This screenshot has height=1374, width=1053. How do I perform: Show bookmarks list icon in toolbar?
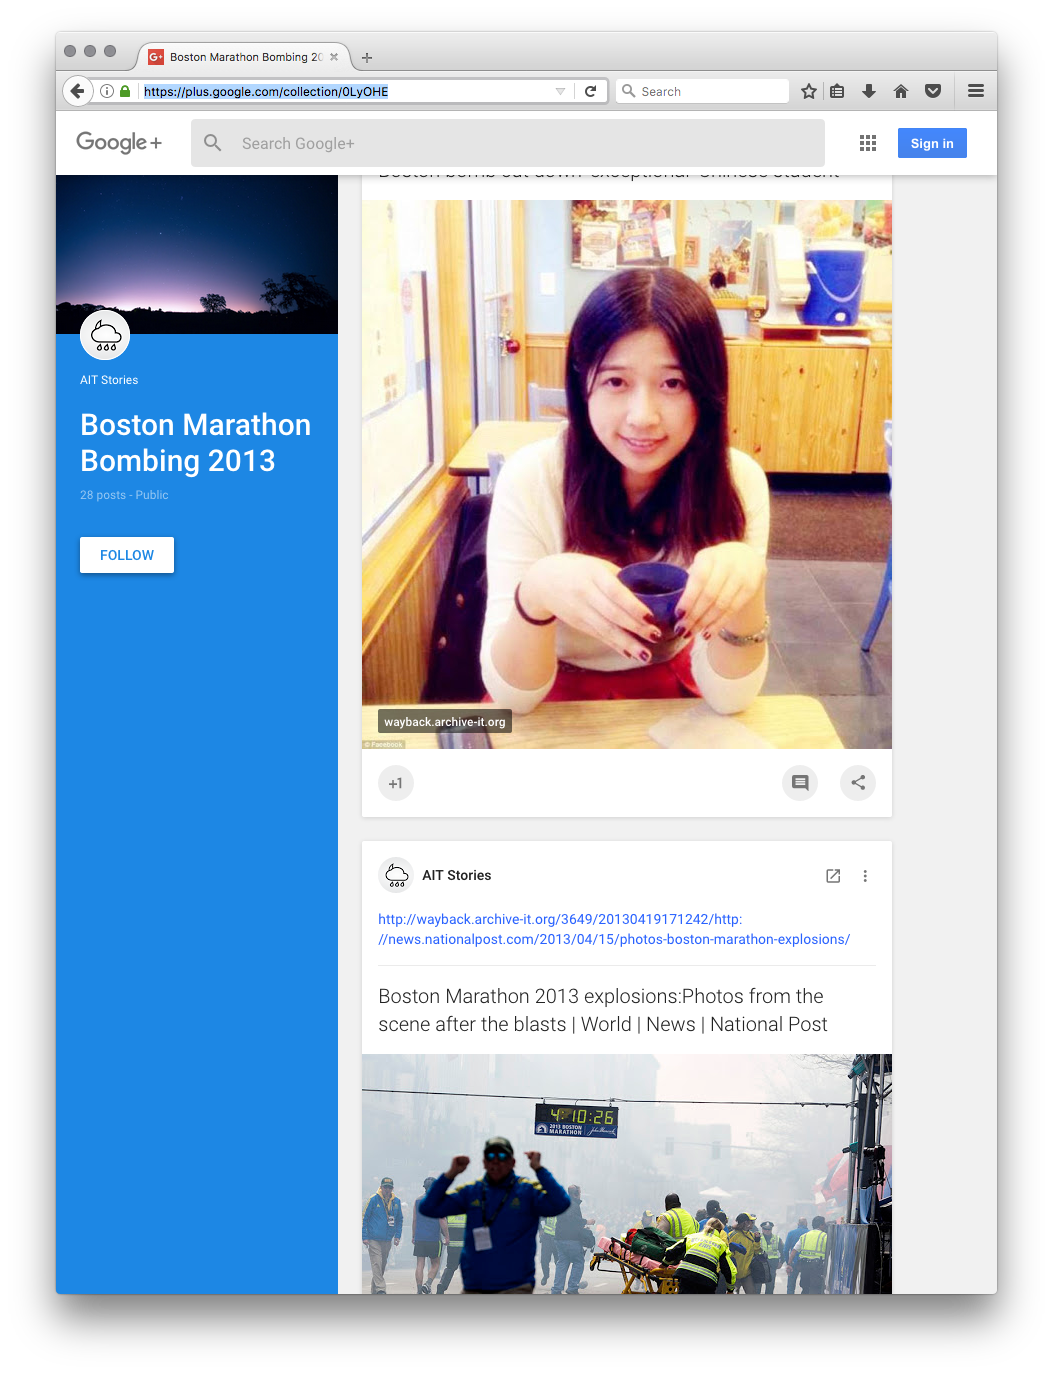[838, 91]
